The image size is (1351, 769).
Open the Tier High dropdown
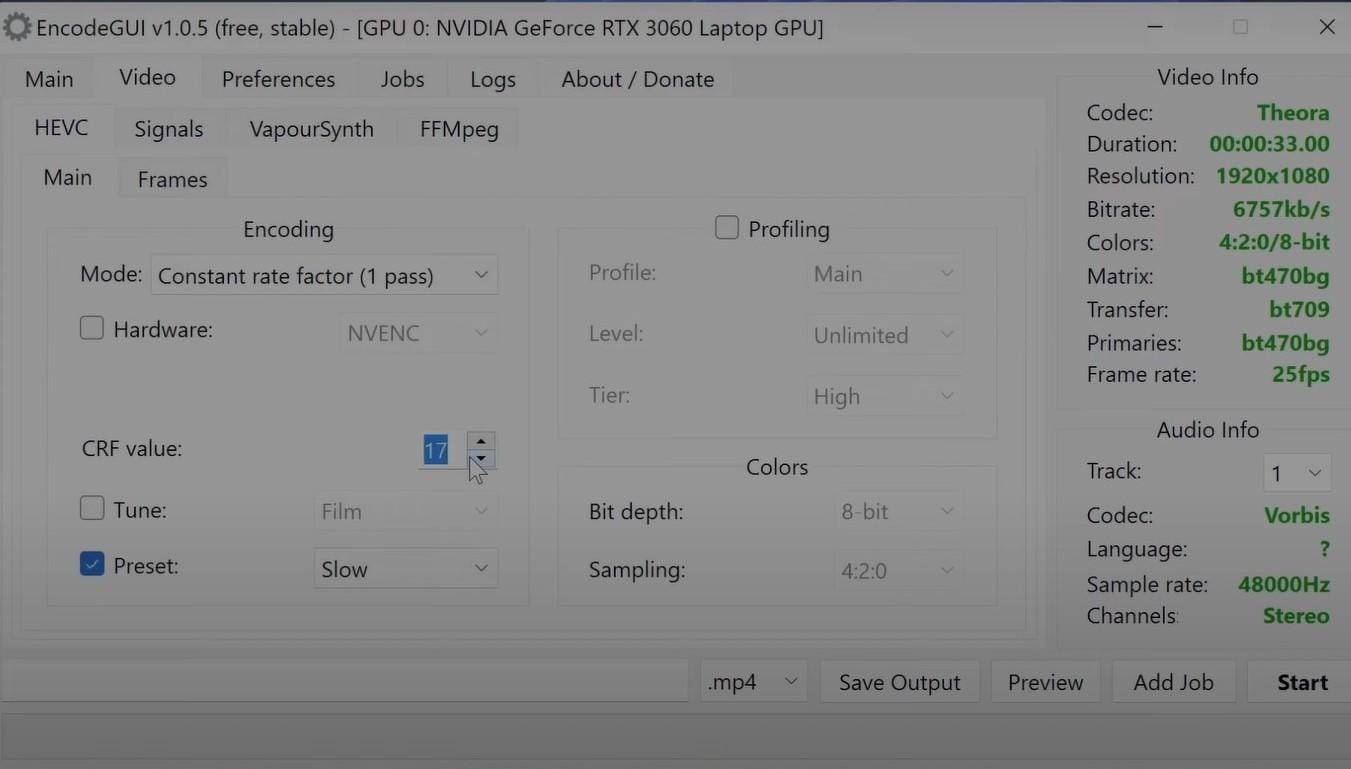(885, 396)
